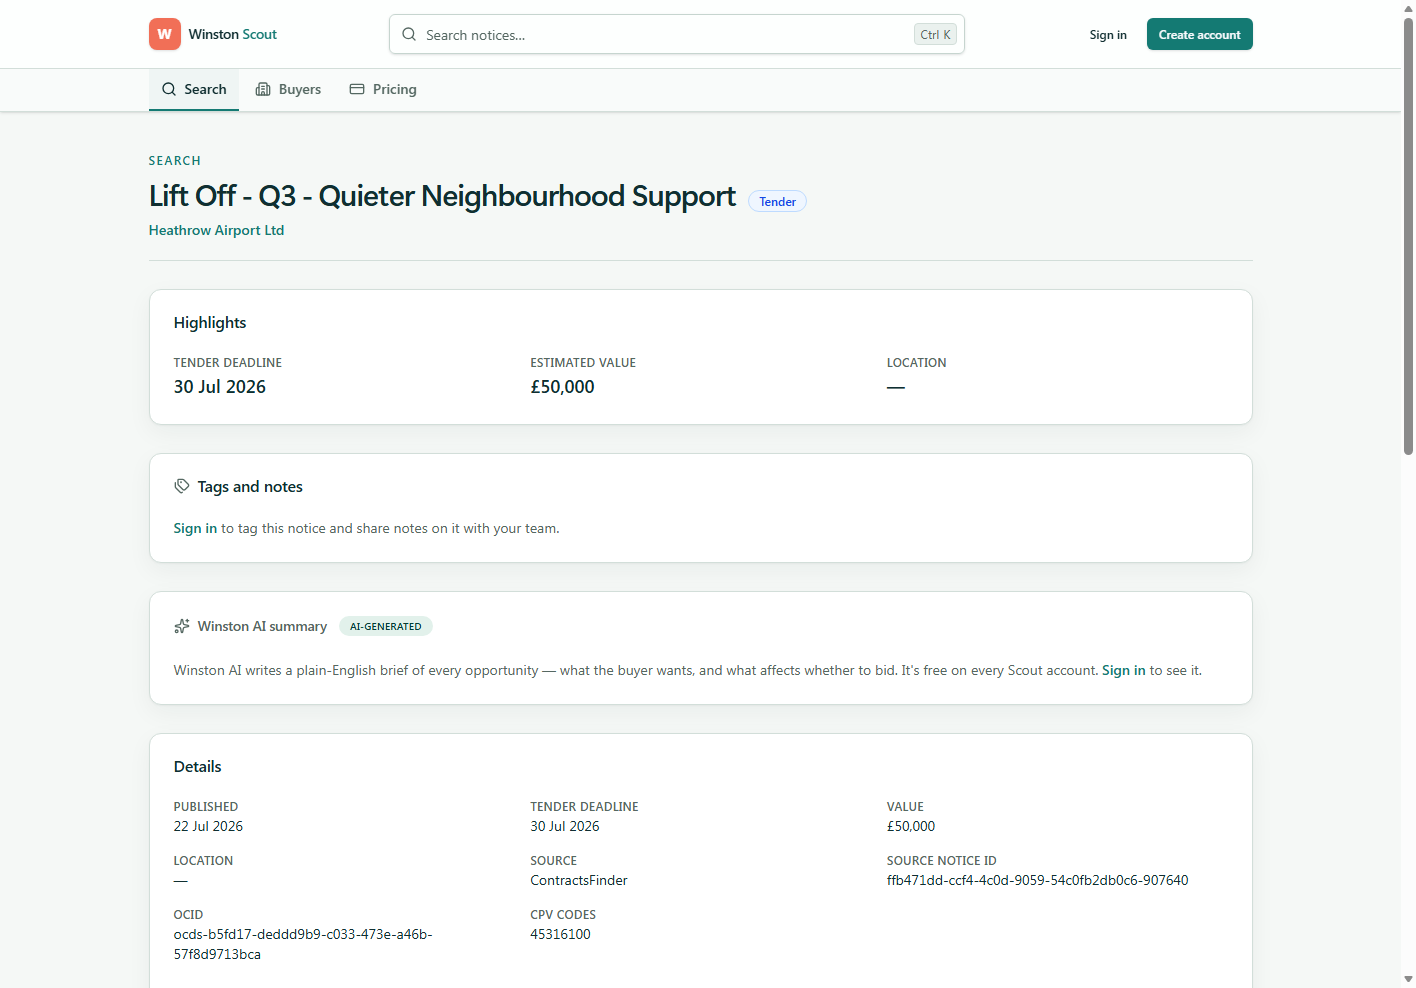Viewport: 1416px width, 988px height.
Task: Click the published date 22 Jul 2026
Action: point(208,826)
